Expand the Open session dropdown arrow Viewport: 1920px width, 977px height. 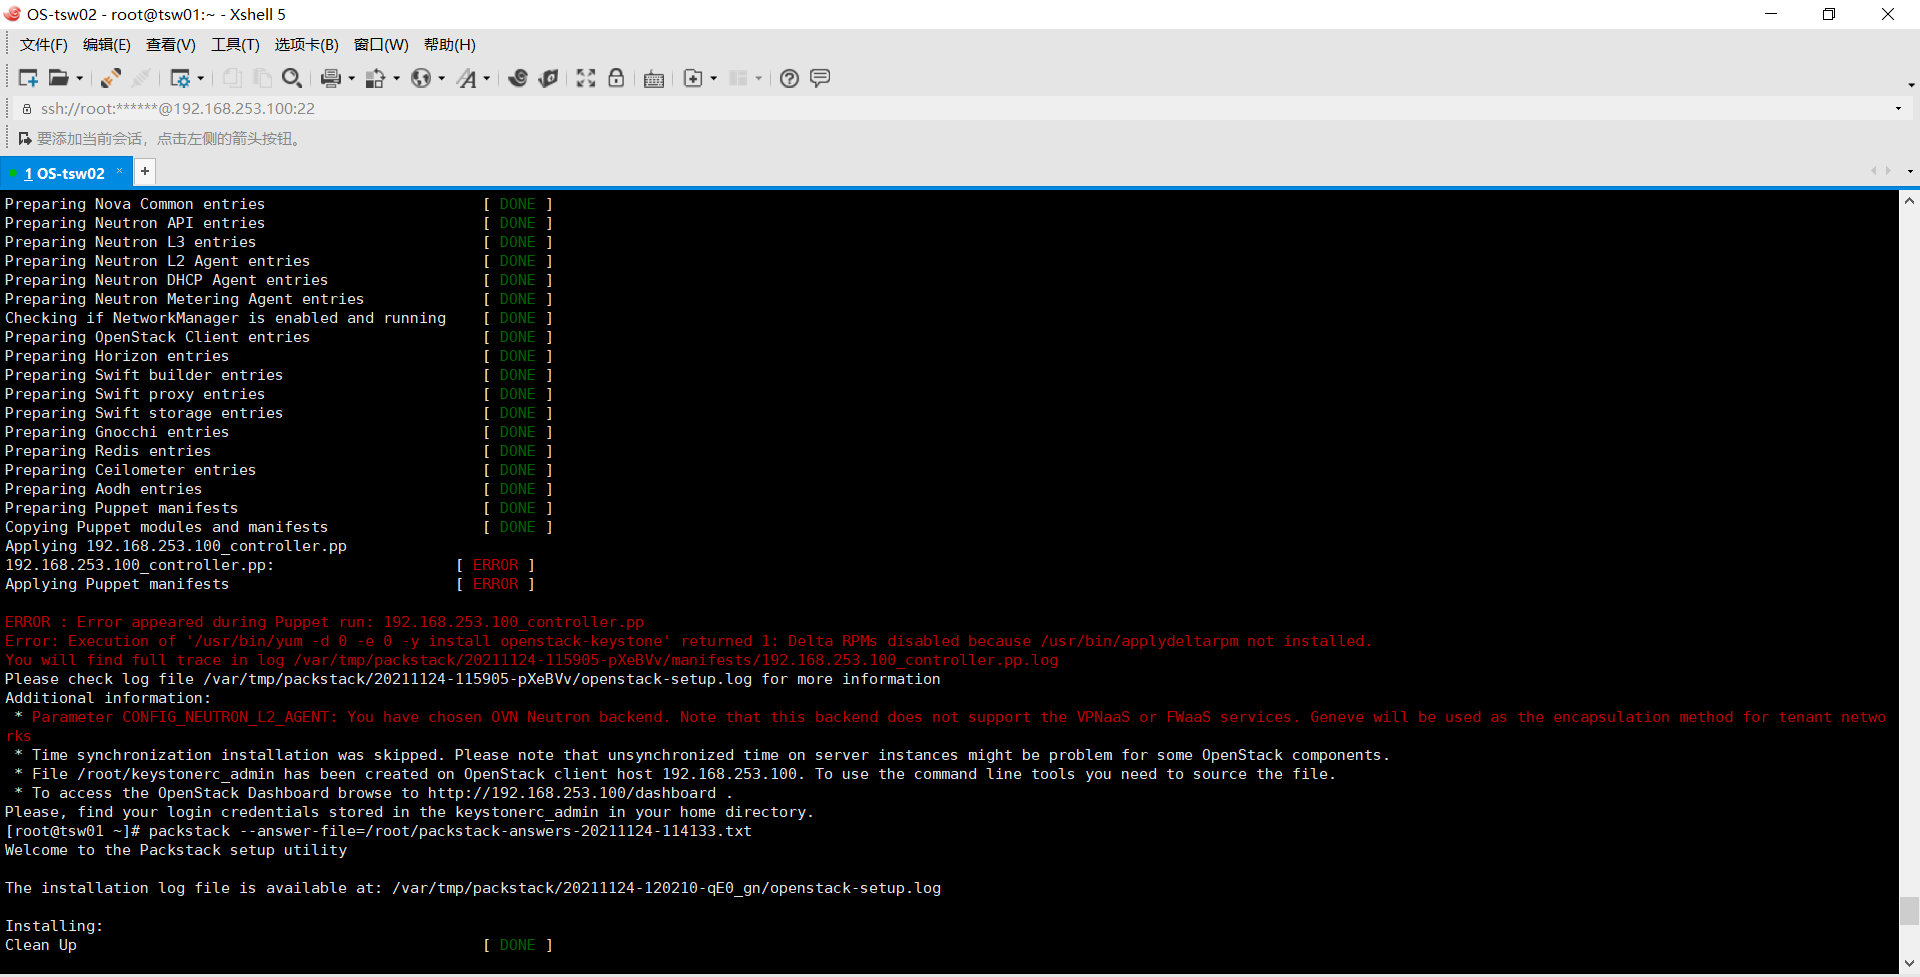pos(80,79)
